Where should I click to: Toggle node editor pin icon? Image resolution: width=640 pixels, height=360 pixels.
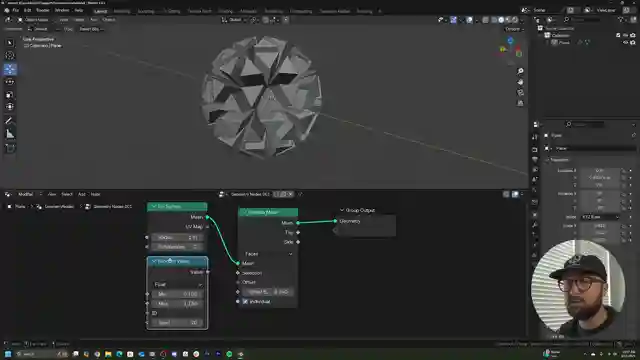(x=300, y=194)
